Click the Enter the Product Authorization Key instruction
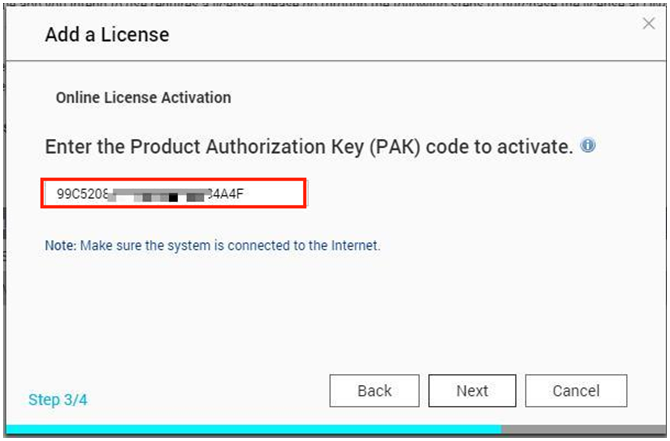670x441 pixels. (309, 147)
